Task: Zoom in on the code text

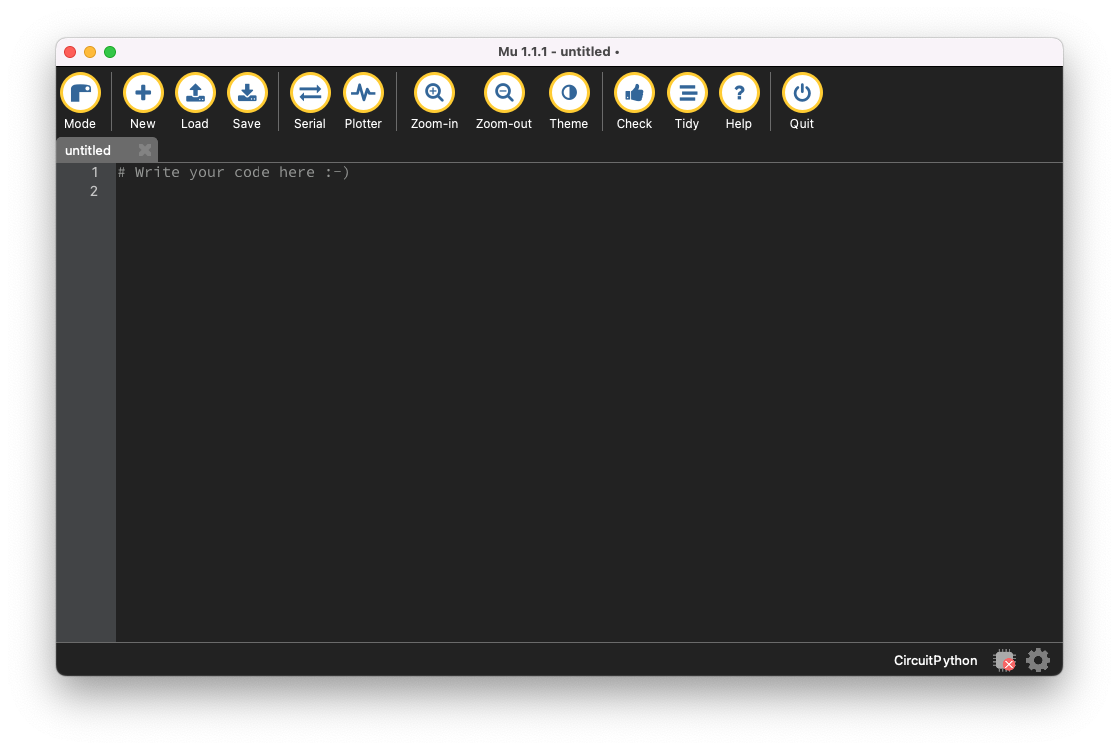Action: [434, 92]
